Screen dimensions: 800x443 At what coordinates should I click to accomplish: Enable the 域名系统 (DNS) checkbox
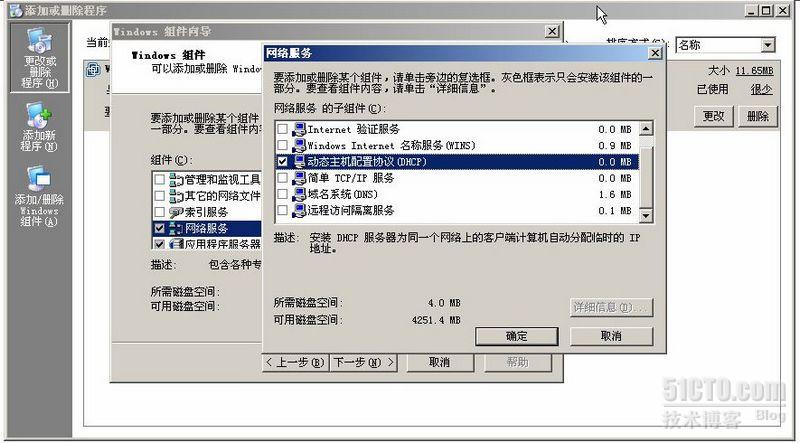tap(282, 194)
